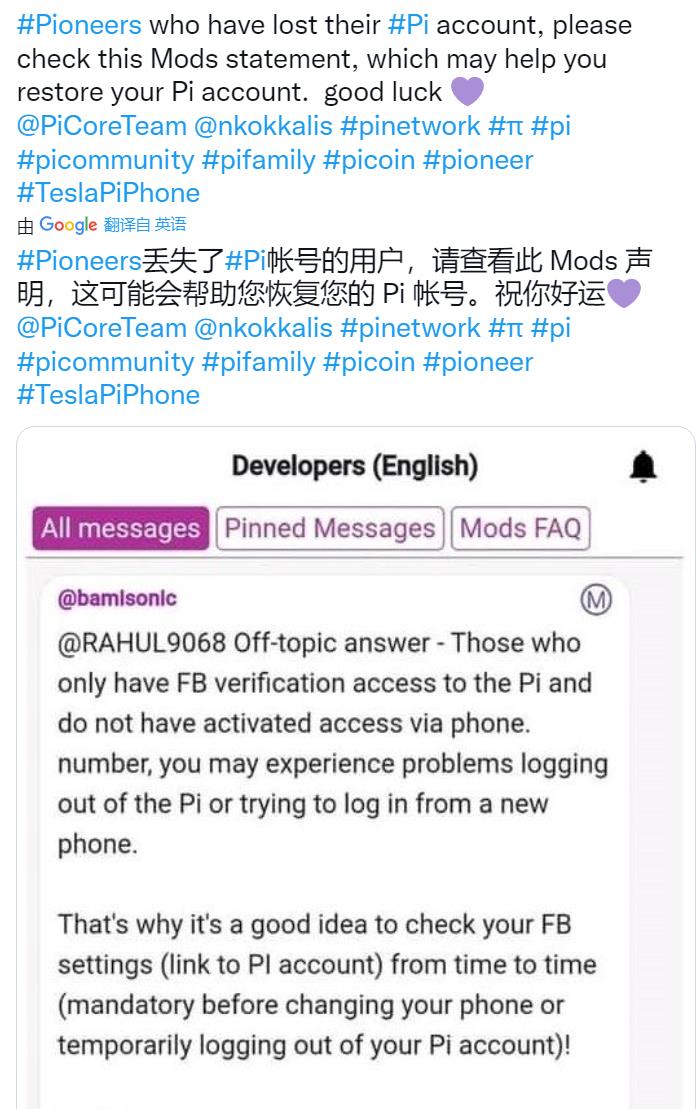Open the Mods FAQ tab
Image resolution: width=696 pixels, height=1109 pixels.
(521, 528)
